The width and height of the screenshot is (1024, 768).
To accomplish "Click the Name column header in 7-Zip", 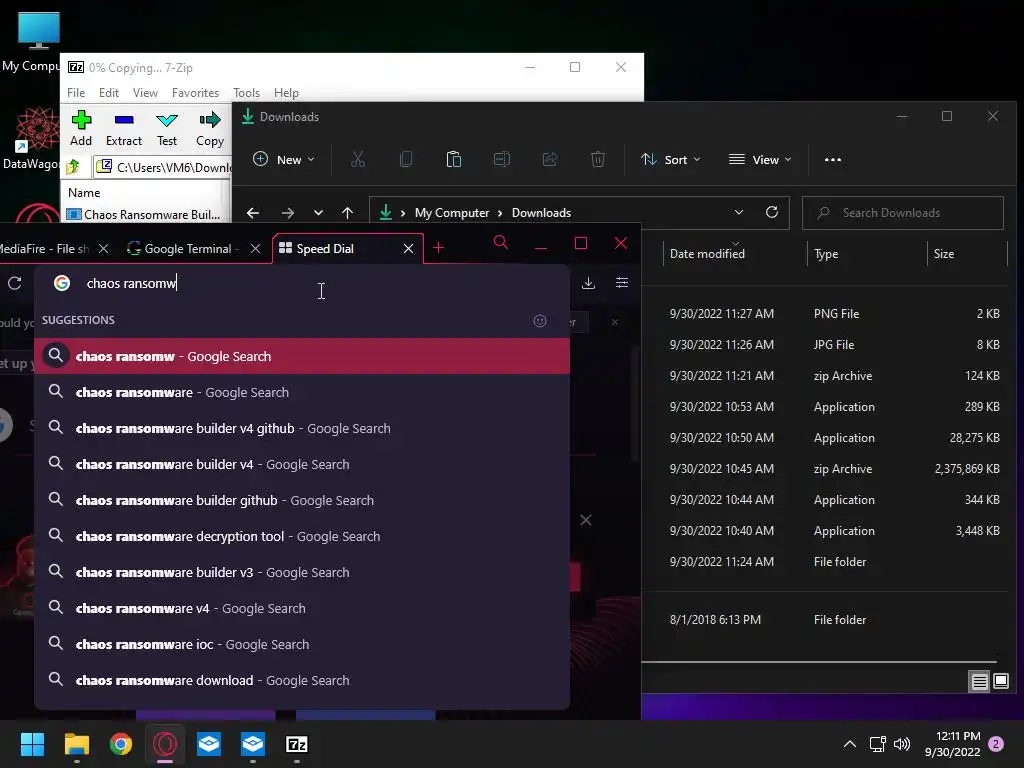I will (84, 193).
